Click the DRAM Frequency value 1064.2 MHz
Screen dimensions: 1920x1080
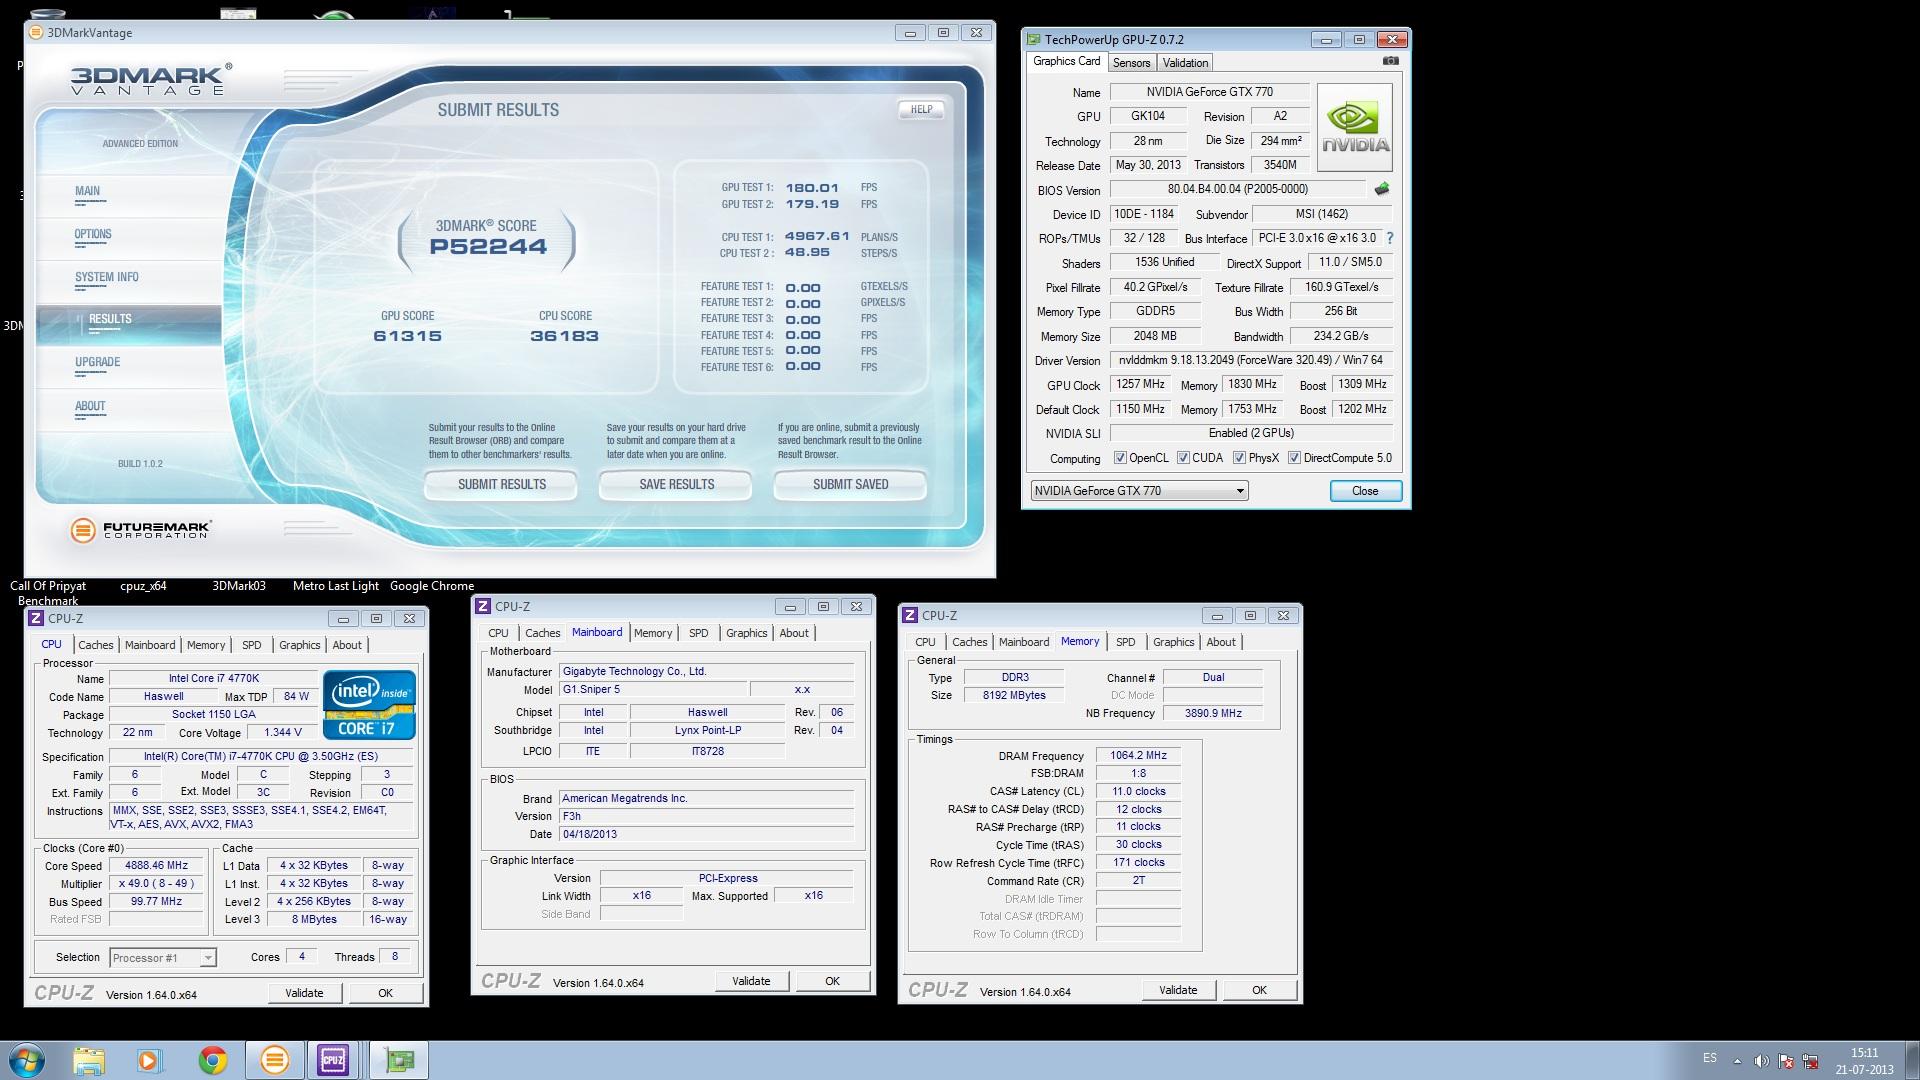[1138, 756]
